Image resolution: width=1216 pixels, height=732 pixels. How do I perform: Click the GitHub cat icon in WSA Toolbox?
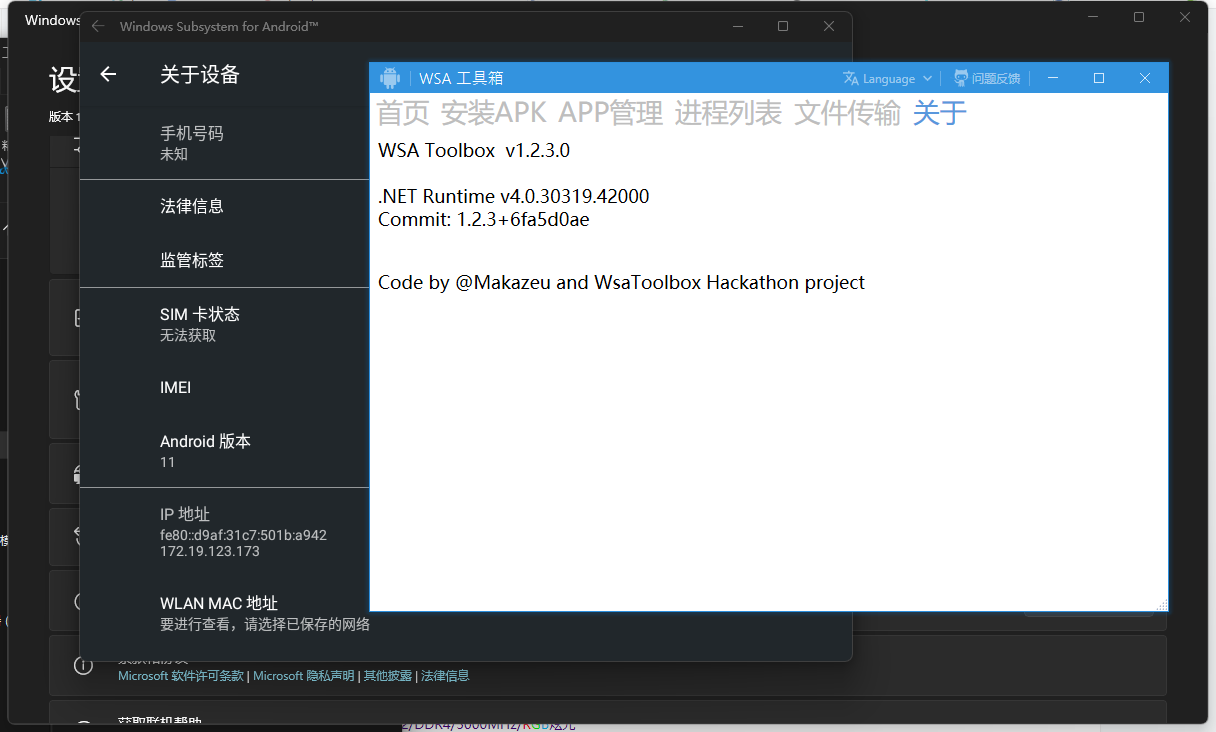coord(961,78)
